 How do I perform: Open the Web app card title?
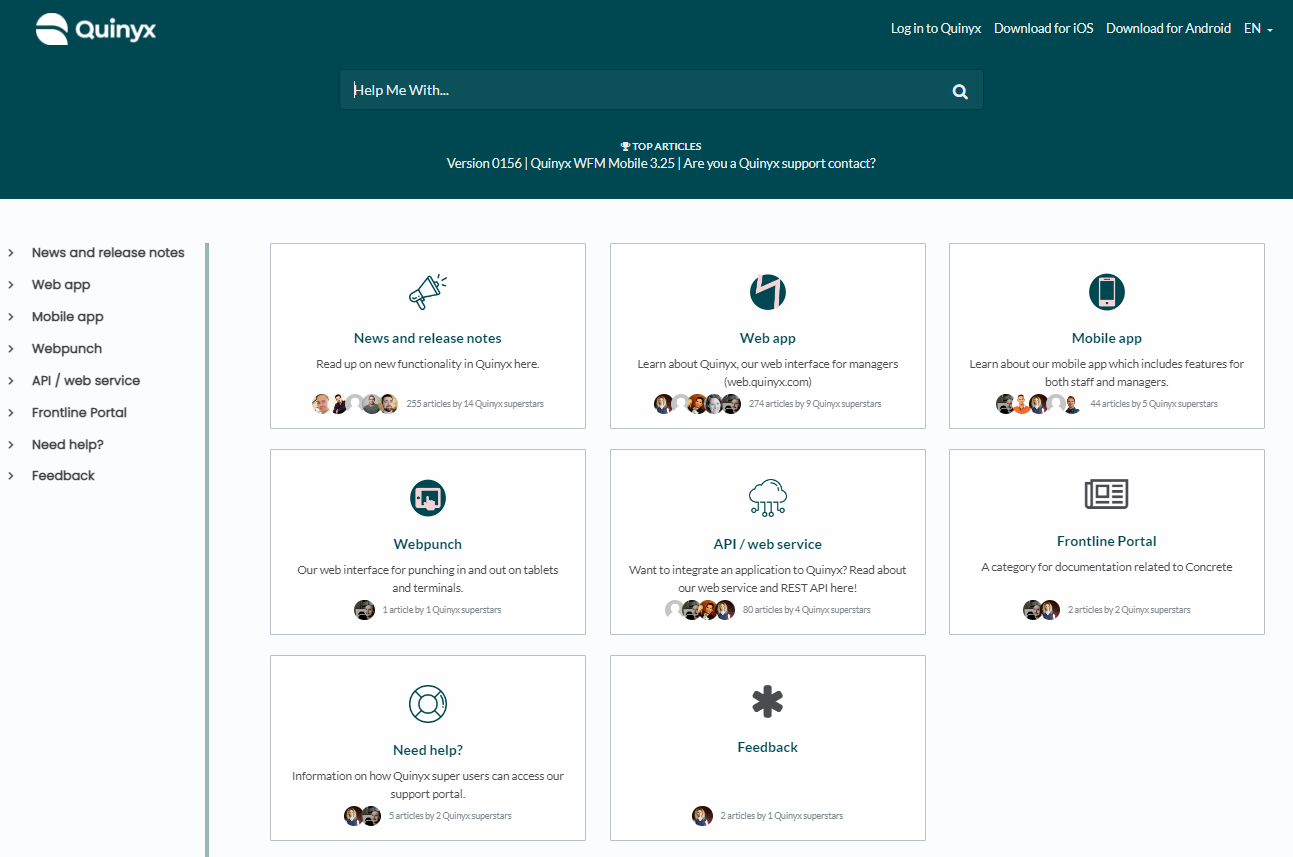click(x=768, y=338)
